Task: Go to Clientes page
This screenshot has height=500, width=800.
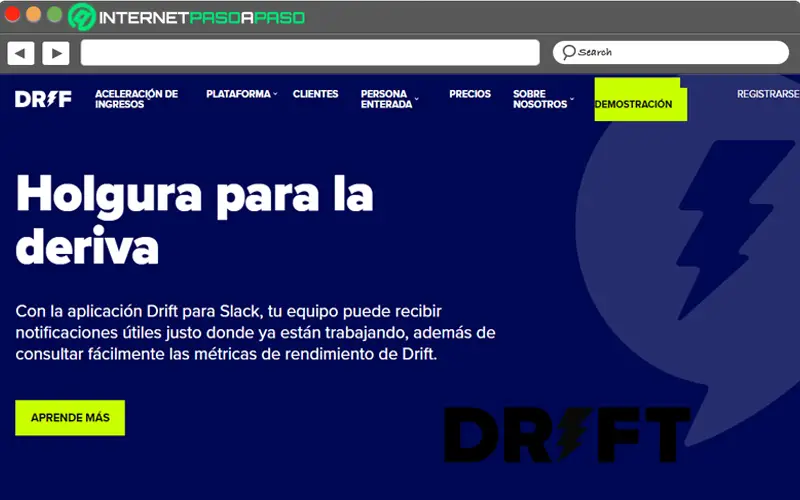Action: pyautogui.click(x=315, y=94)
